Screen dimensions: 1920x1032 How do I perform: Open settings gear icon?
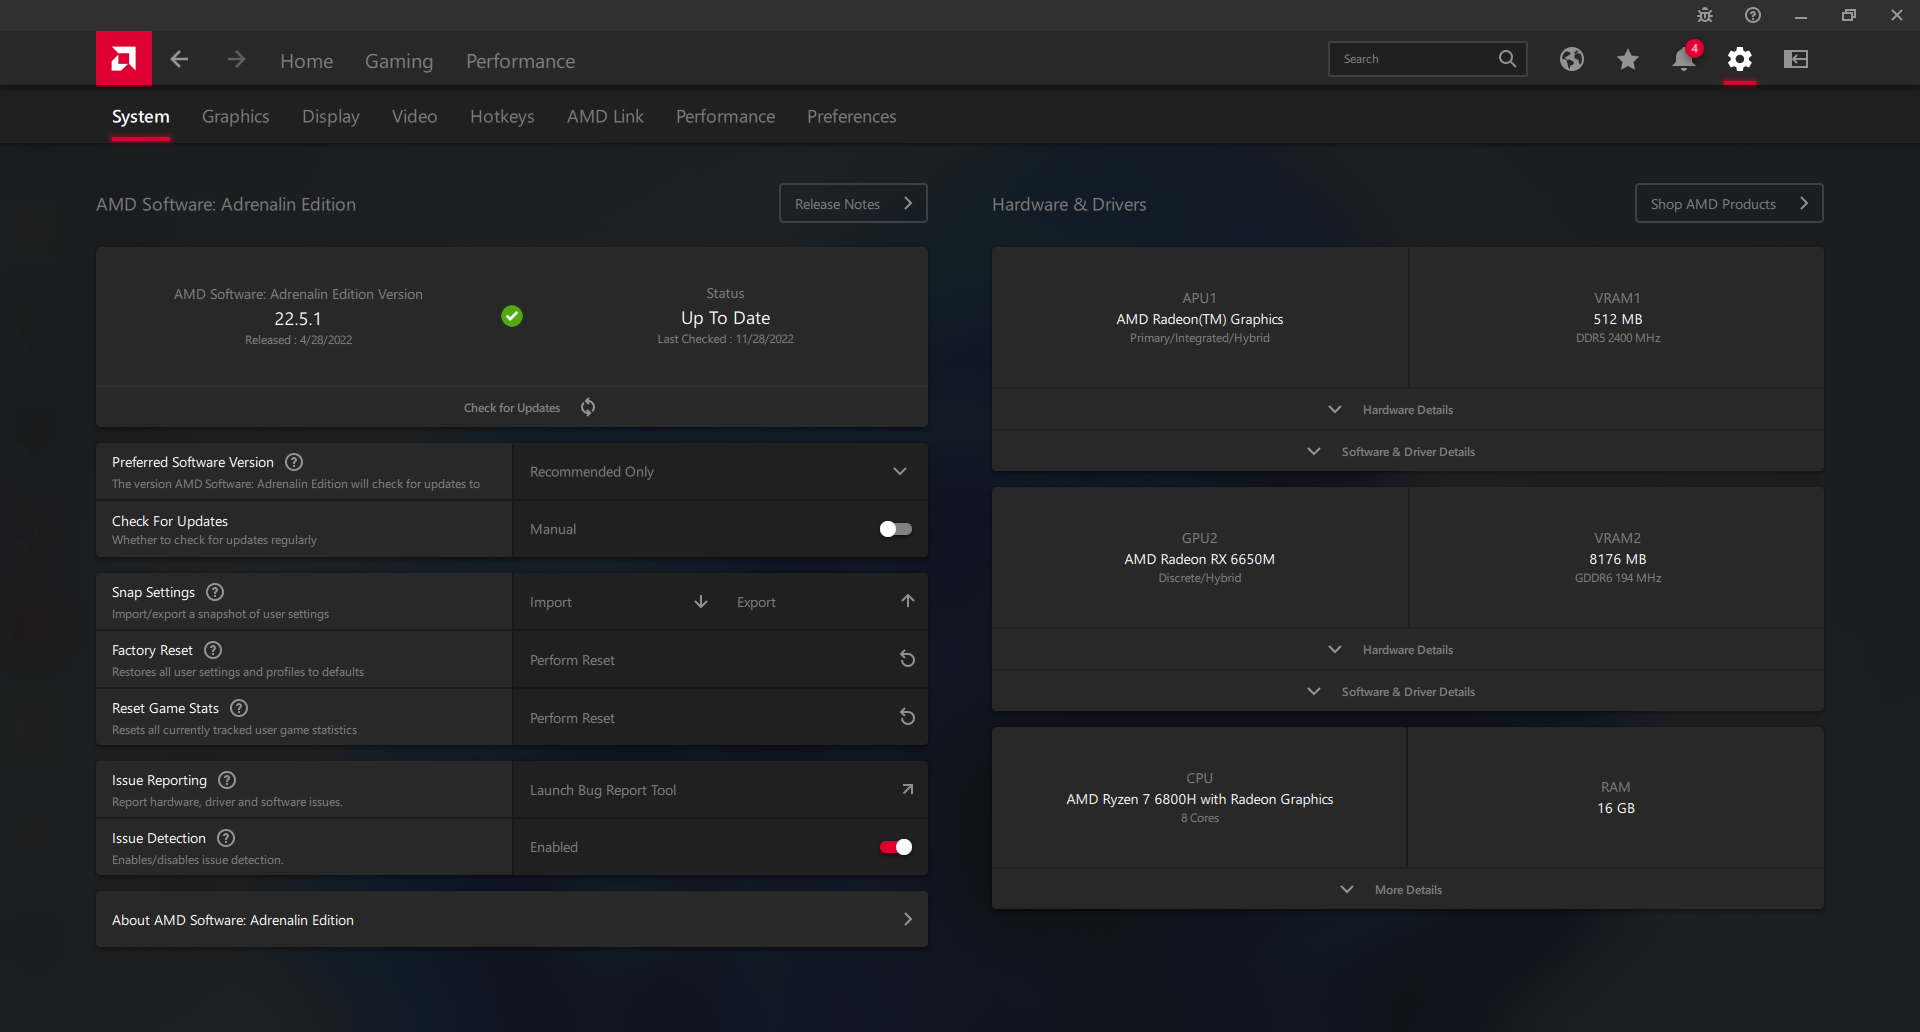coord(1740,59)
